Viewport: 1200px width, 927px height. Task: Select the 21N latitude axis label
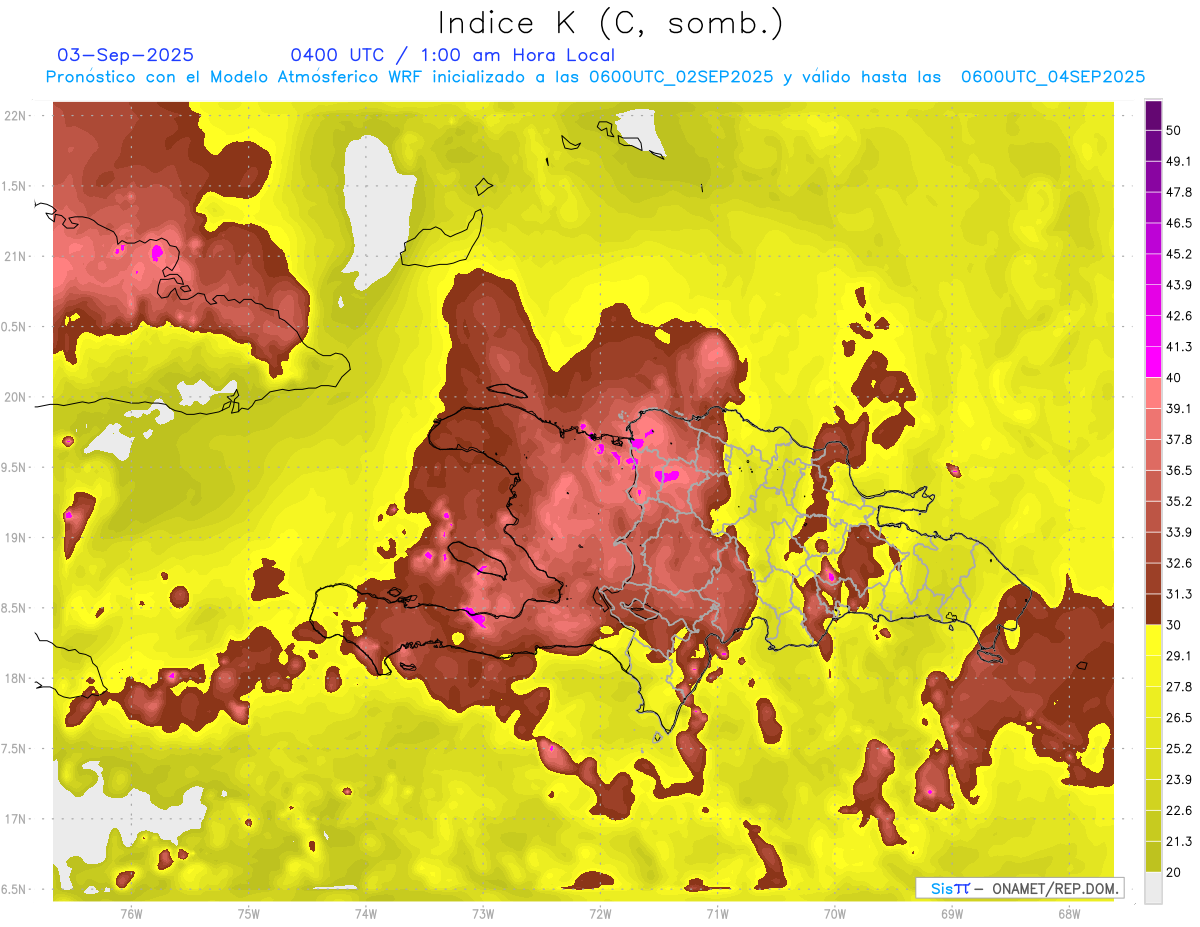[17, 256]
